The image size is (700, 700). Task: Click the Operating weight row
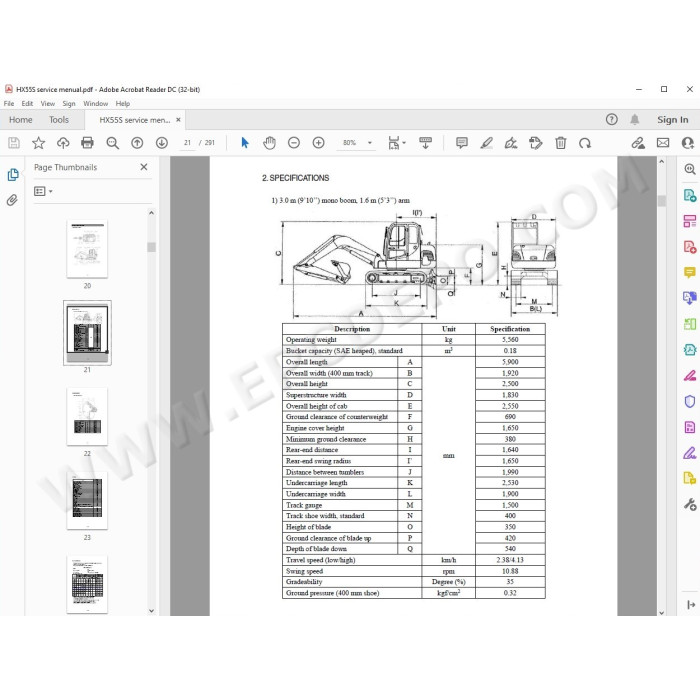pos(413,340)
